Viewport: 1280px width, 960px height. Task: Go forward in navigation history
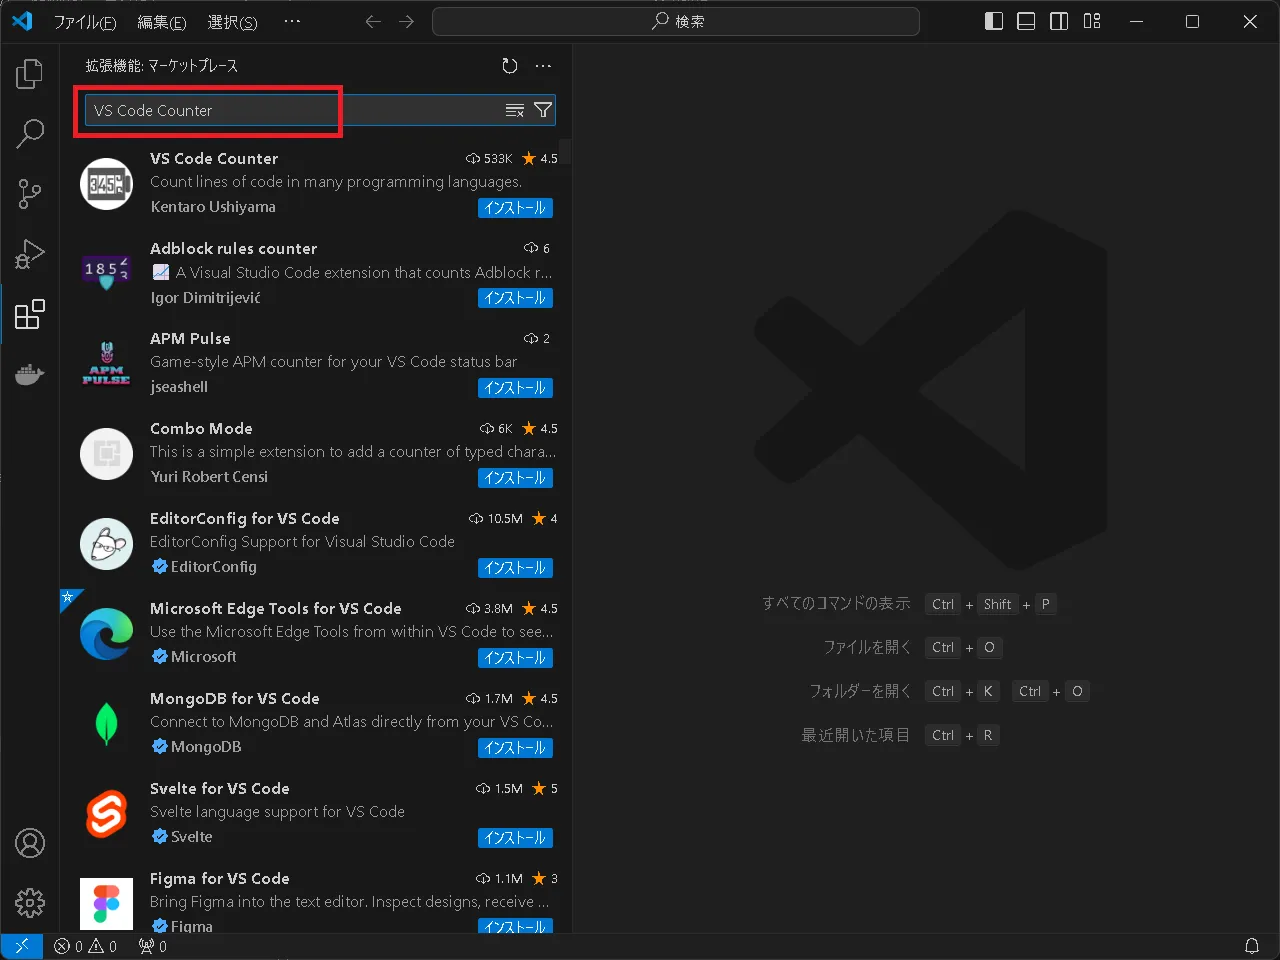click(406, 21)
